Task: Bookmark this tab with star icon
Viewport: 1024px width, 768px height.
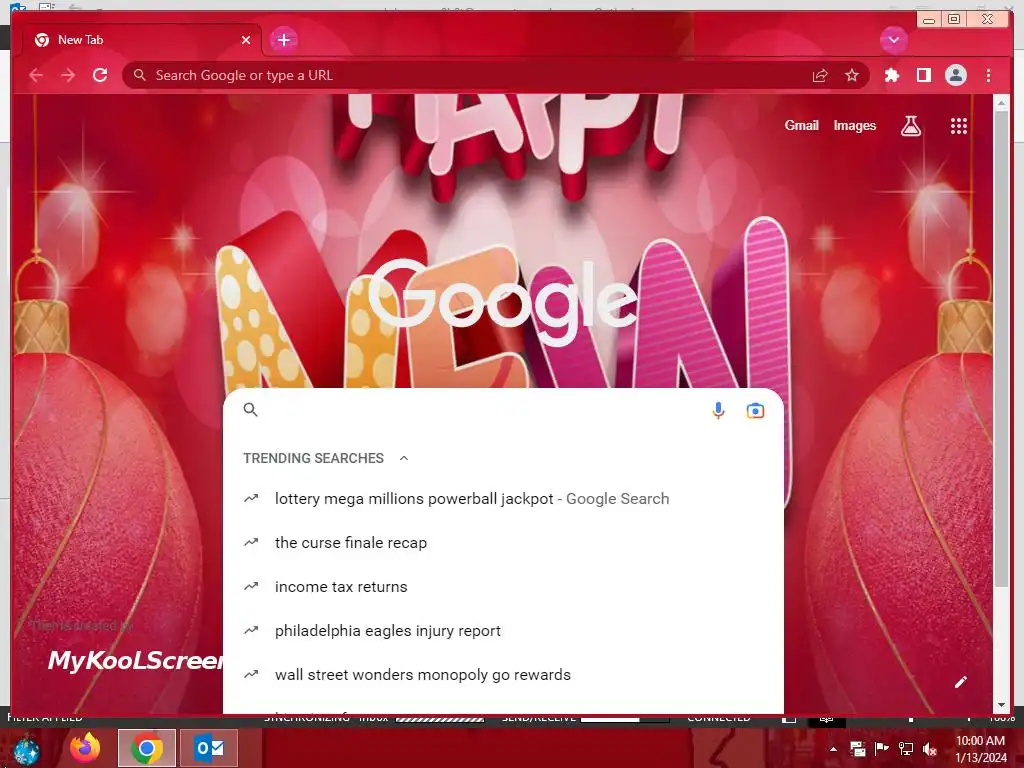Action: (x=852, y=76)
